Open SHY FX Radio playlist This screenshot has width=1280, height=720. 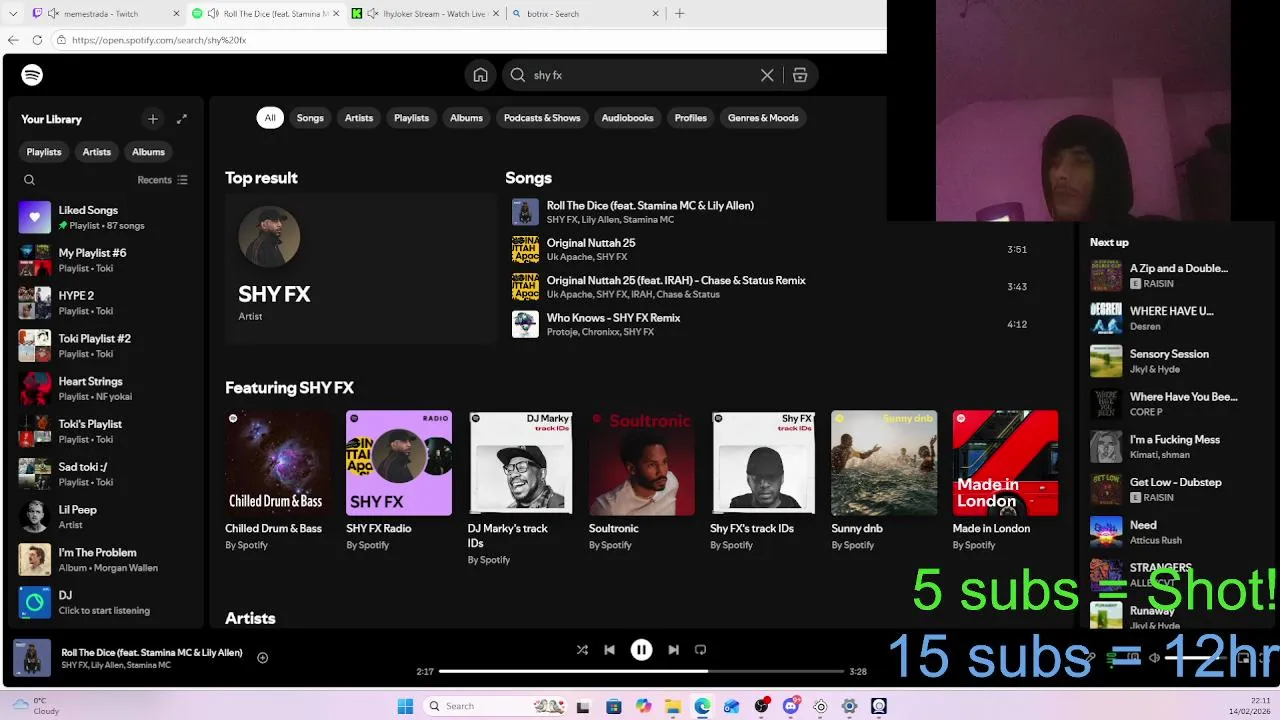[399, 482]
